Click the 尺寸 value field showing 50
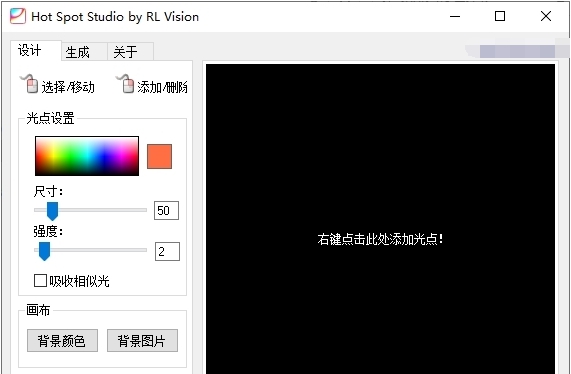 pos(166,210)
